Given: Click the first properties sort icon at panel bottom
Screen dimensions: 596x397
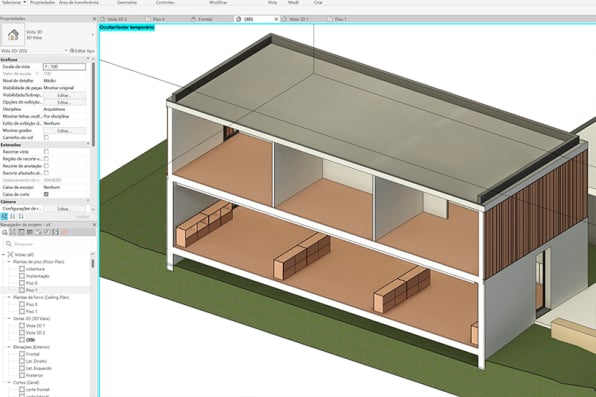Looking at the screenshot, I should click(4, 216).
